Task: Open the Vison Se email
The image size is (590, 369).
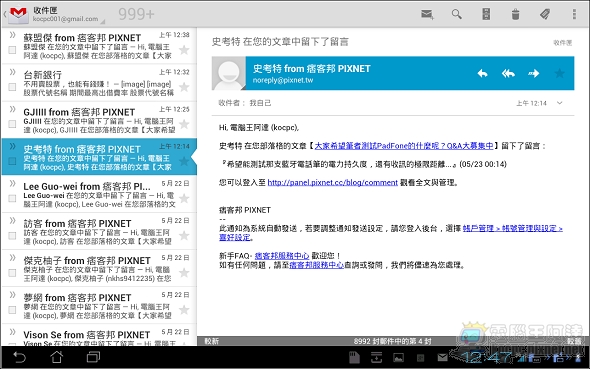Action: coord(99,336)
